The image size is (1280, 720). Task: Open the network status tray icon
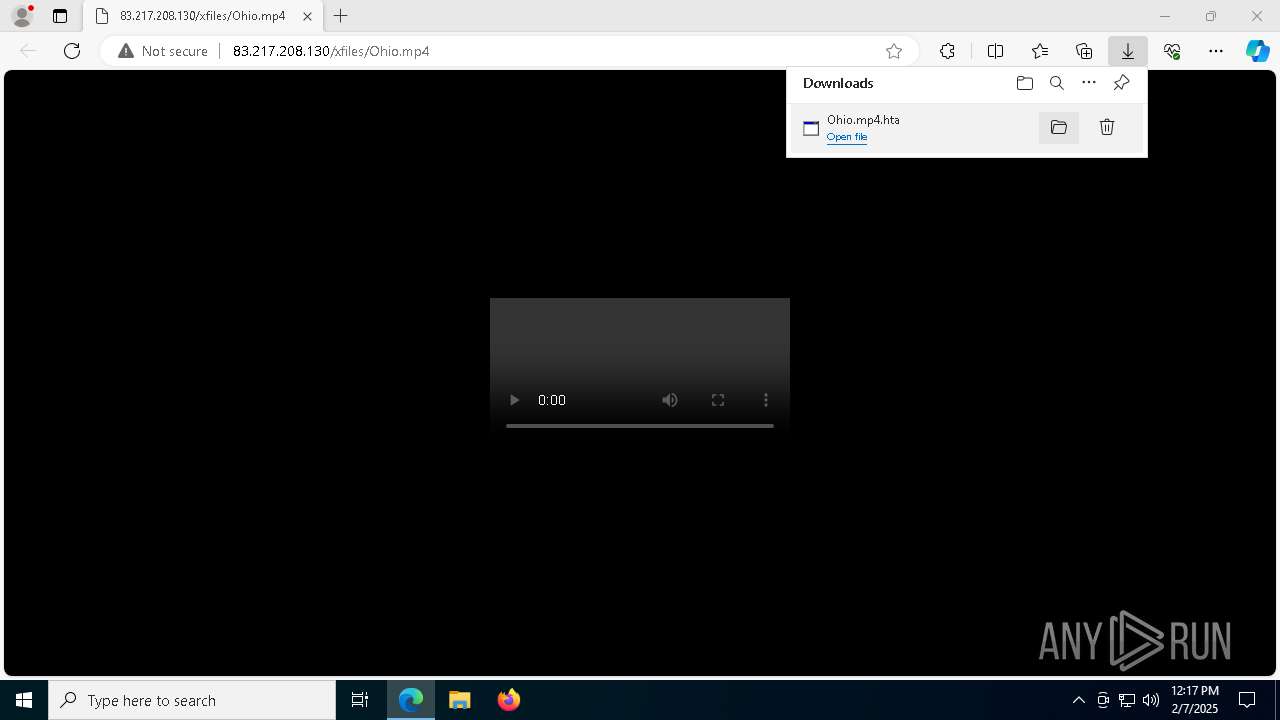coord(1127,700)
